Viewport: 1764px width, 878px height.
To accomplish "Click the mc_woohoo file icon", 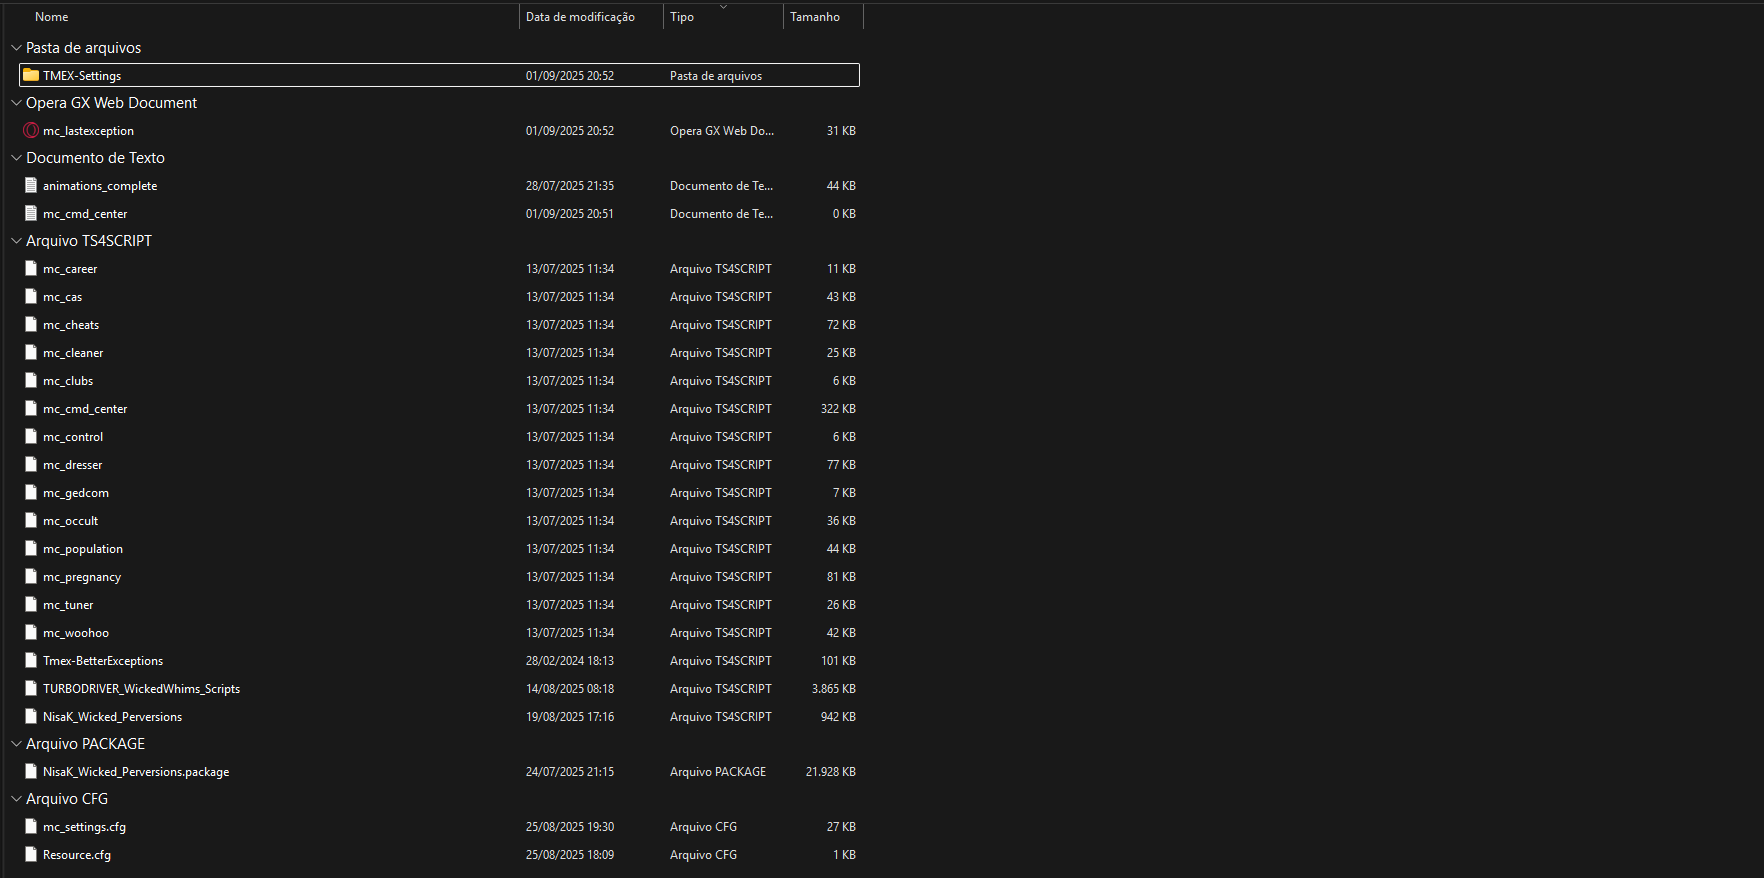I will (31, 632).
